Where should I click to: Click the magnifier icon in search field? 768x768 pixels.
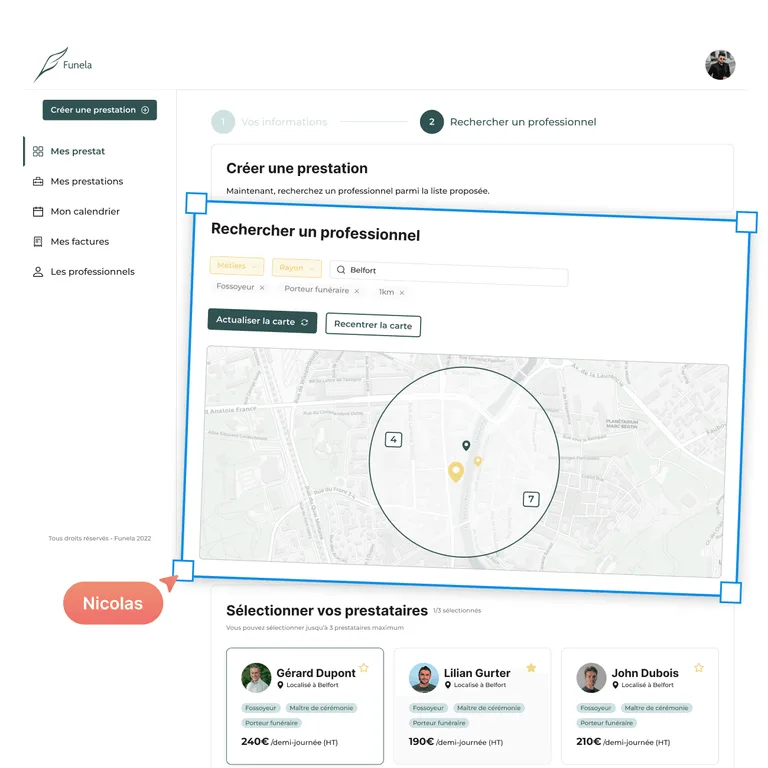tap(341, 270)
